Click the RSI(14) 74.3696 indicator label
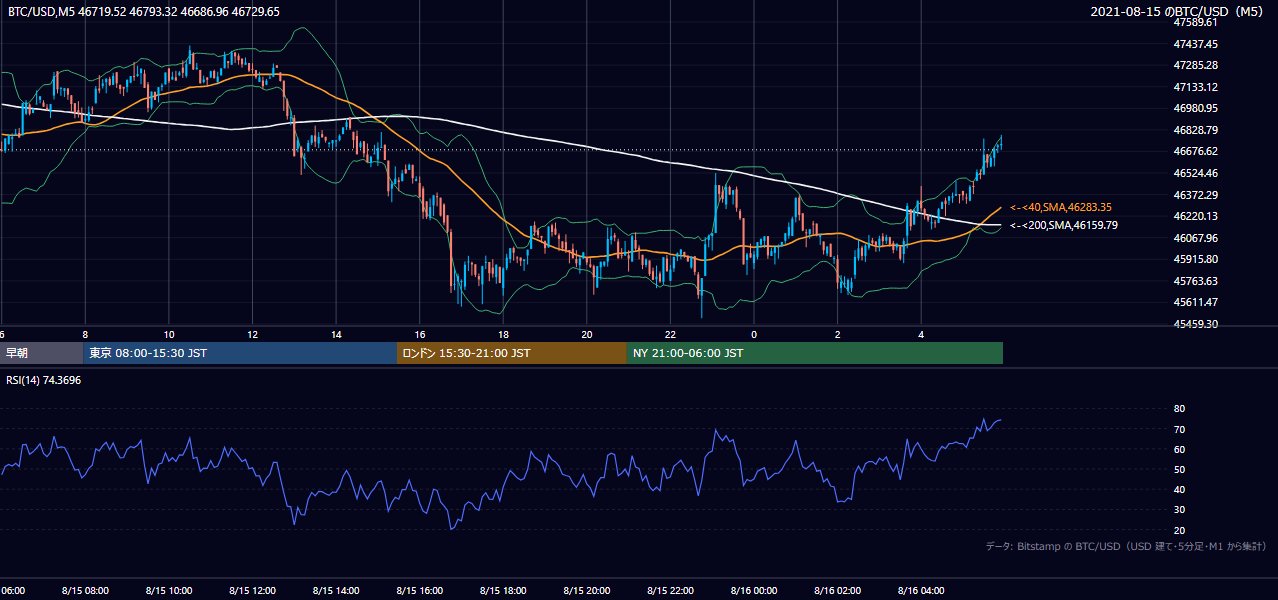This screenshot has width=1278, height=600. 44,380
